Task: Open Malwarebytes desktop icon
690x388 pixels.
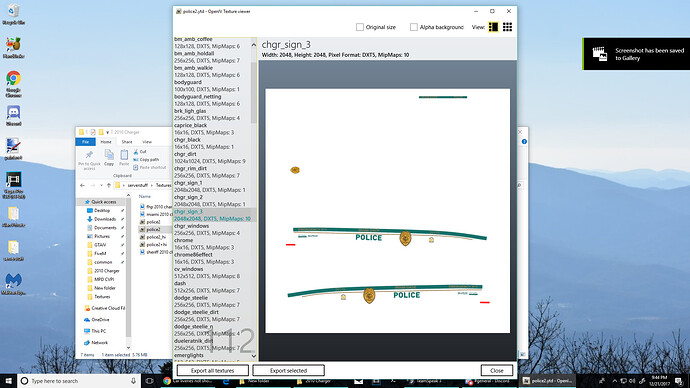Action: tap(14, 284)
